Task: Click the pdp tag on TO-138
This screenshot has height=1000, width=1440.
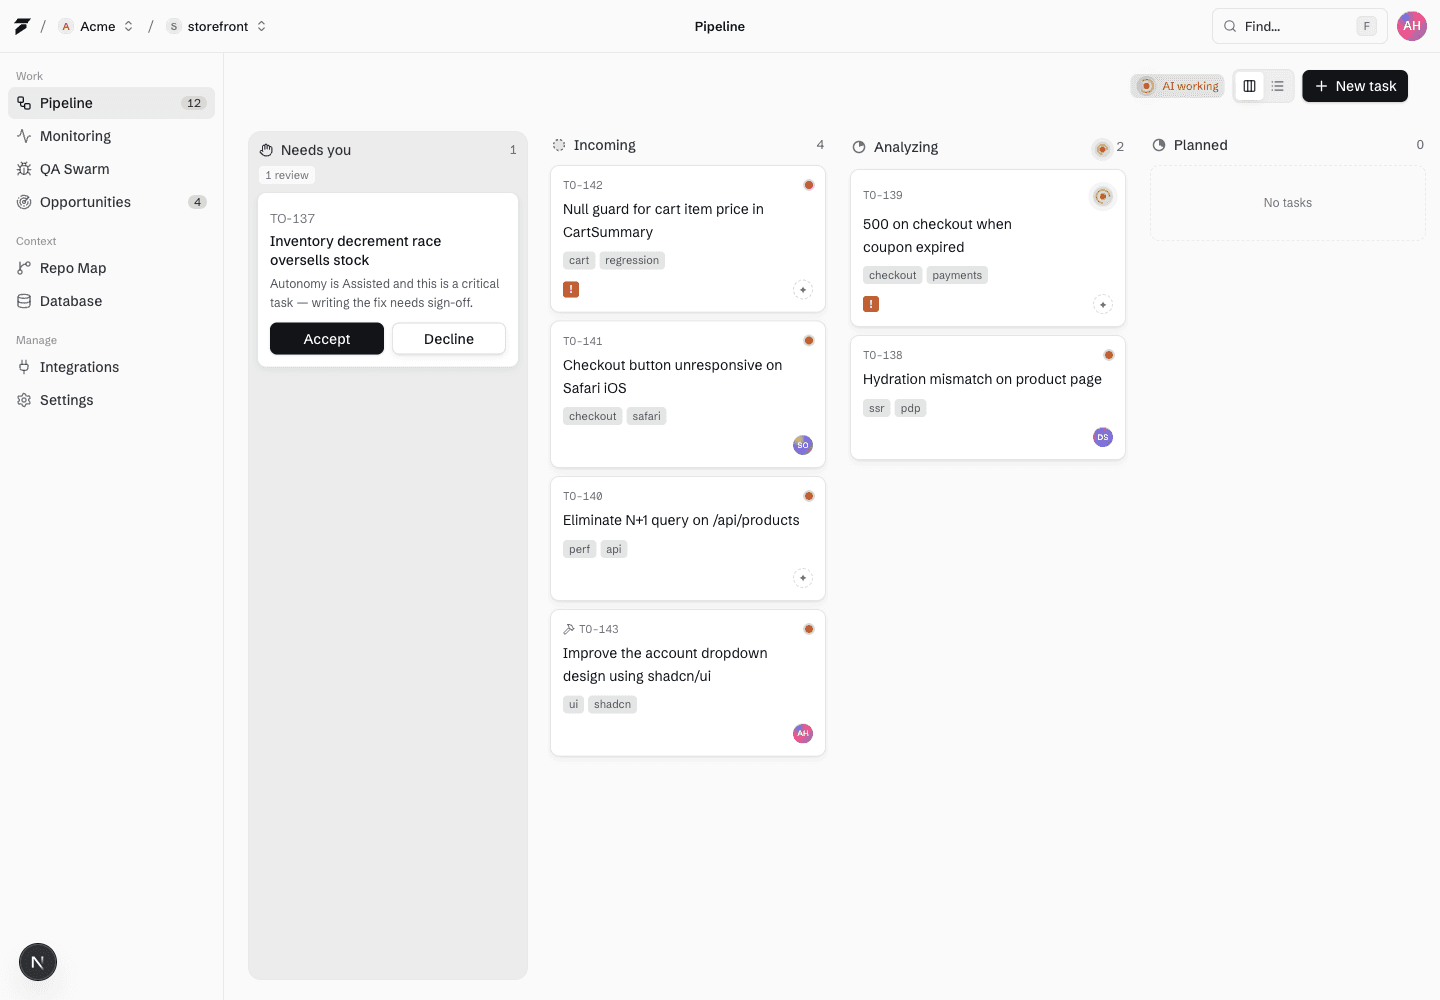Action: 910,408
